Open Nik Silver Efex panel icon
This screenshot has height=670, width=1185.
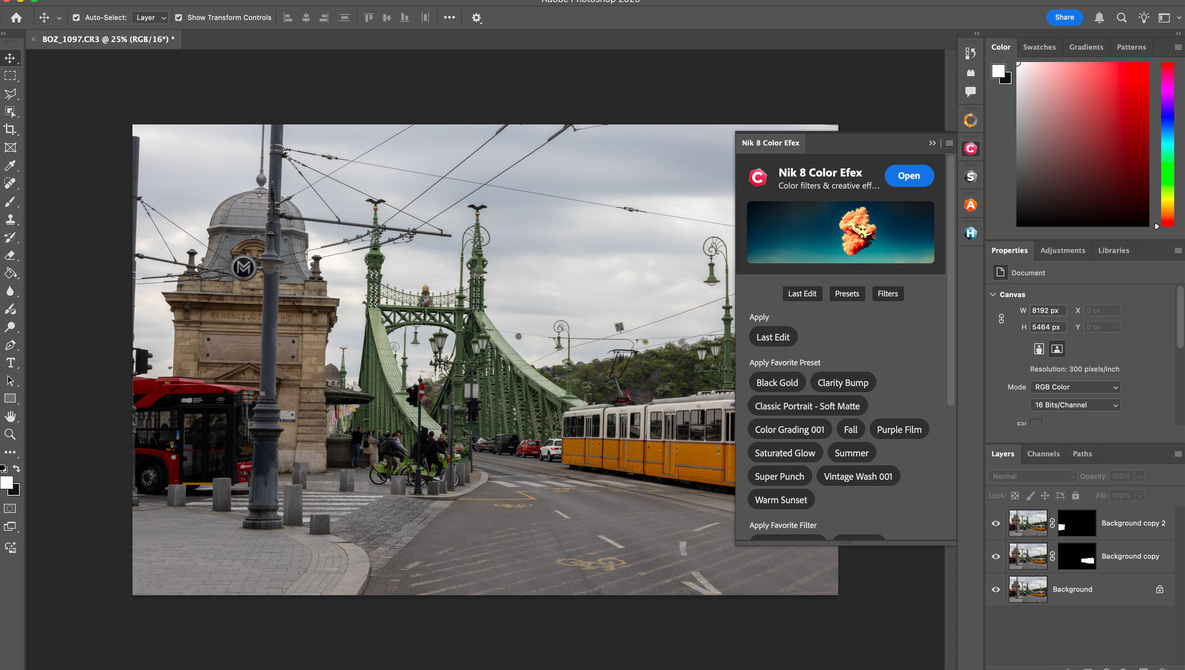coord(970,177)
